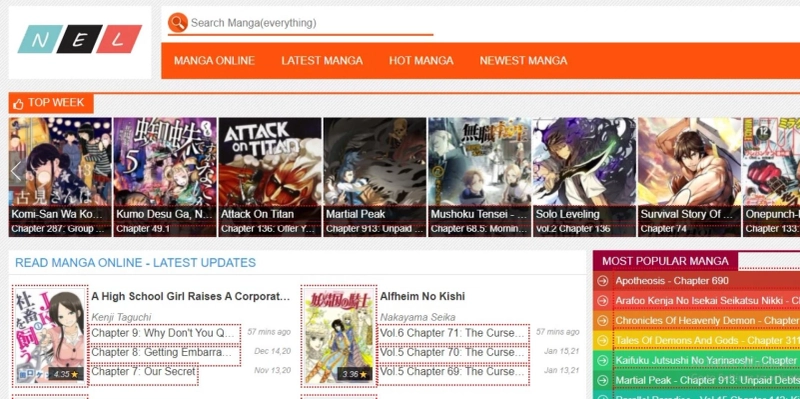800x399 pixels.
Task: Click the orange search magnifier icon
Action: tap(178, 22)
